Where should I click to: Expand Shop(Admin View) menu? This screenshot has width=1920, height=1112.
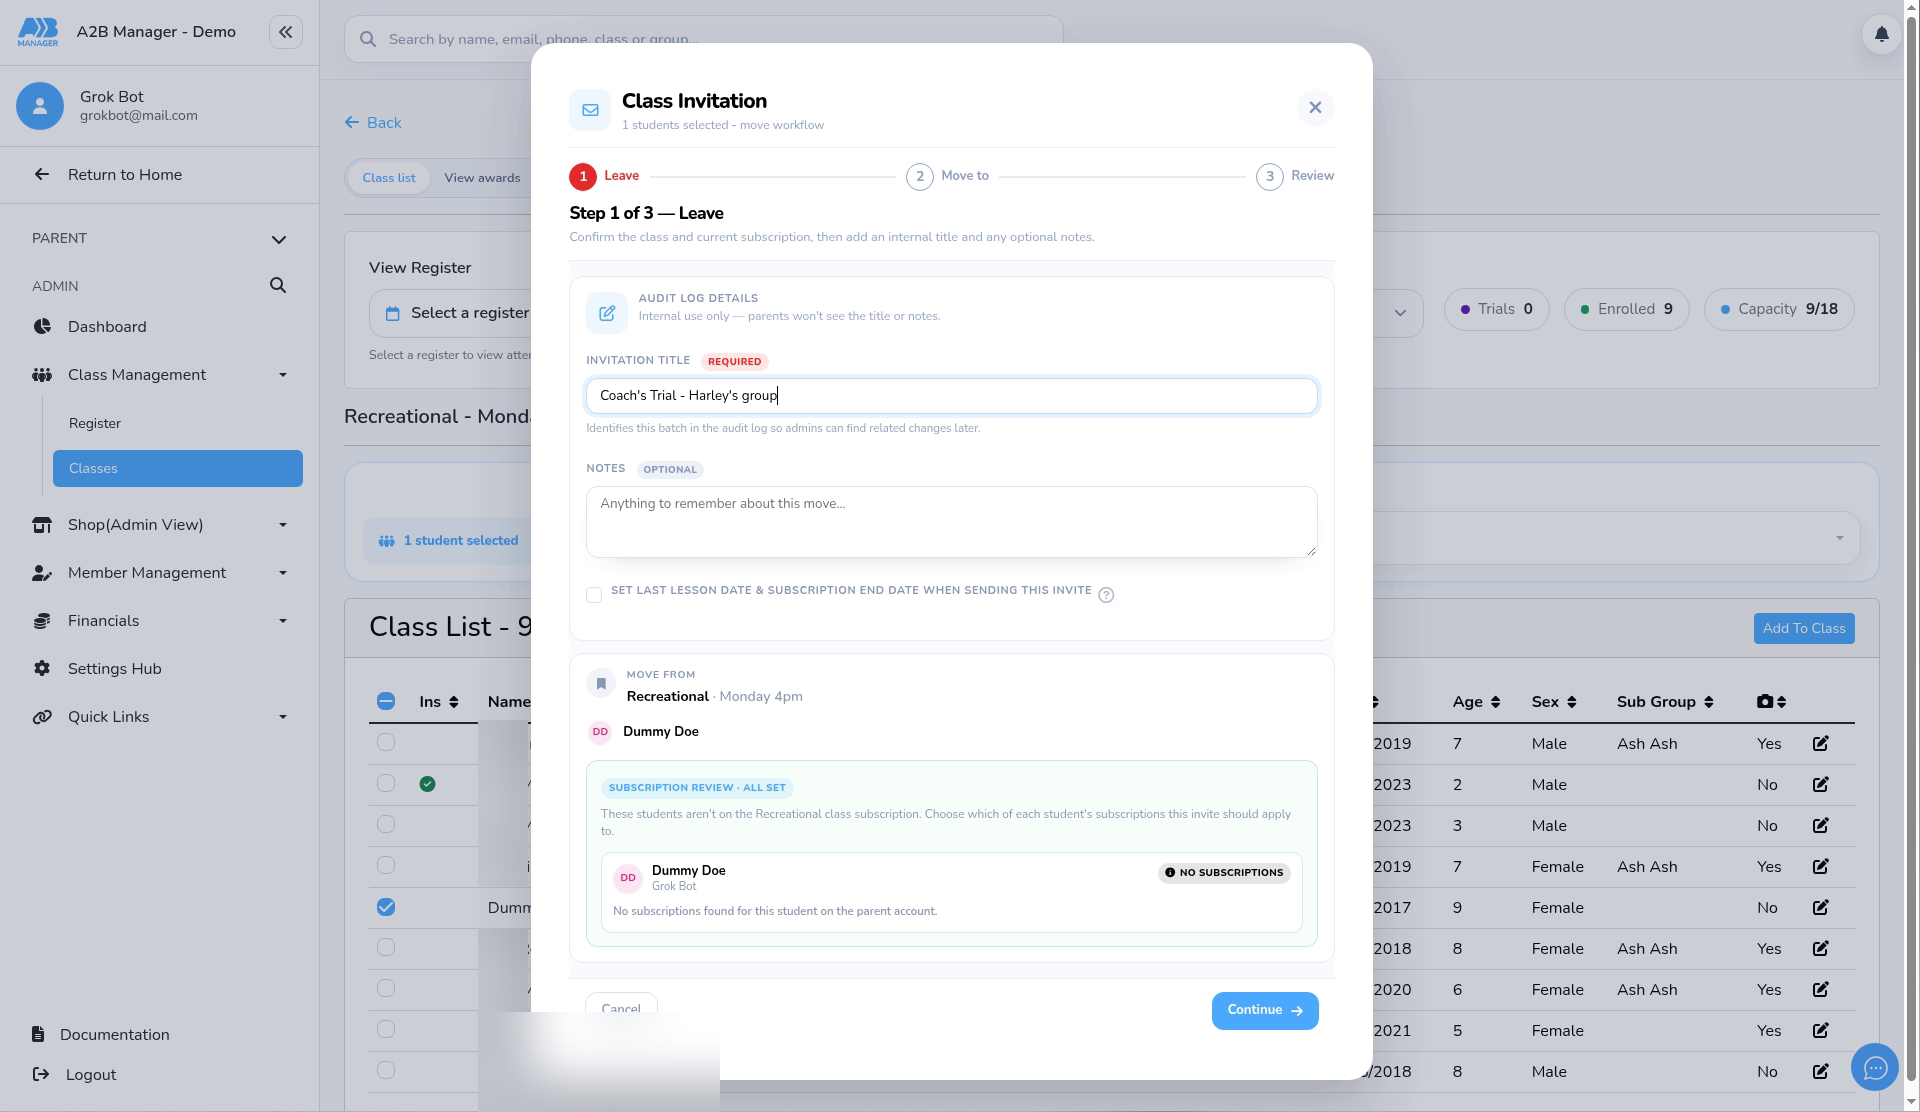pyautogui.click(x=283, y=525)
